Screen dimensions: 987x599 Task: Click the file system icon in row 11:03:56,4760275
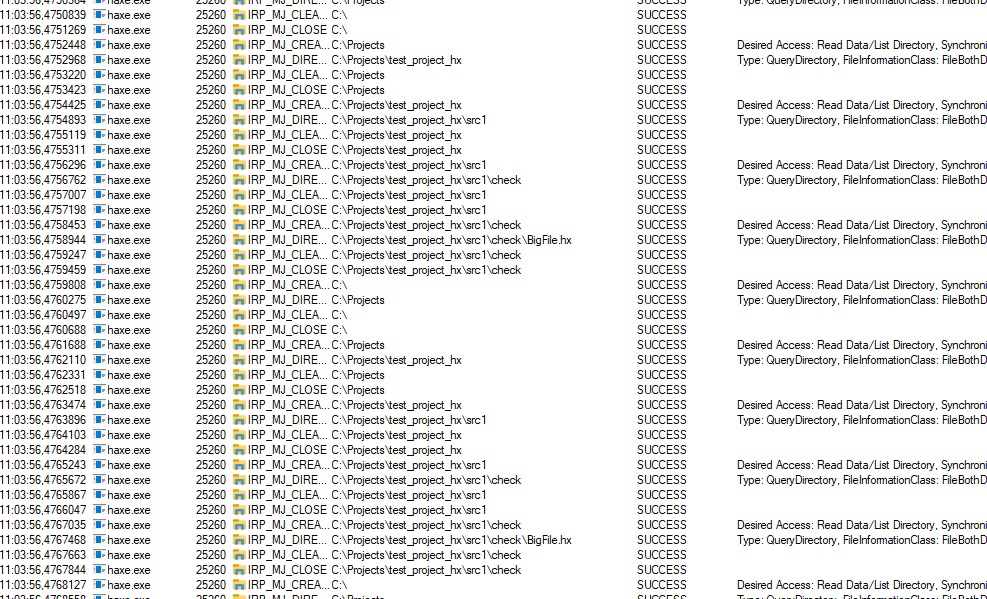point(239,300)
